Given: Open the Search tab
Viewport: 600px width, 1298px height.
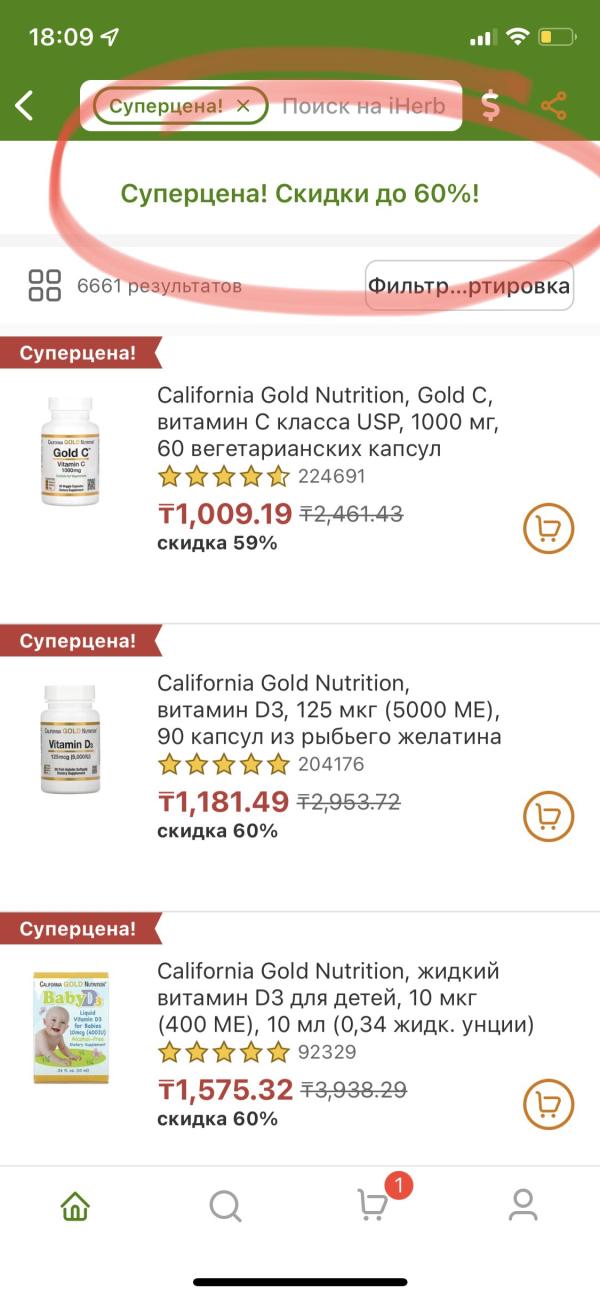Looking at the screenshot, I should [226, 1206].
